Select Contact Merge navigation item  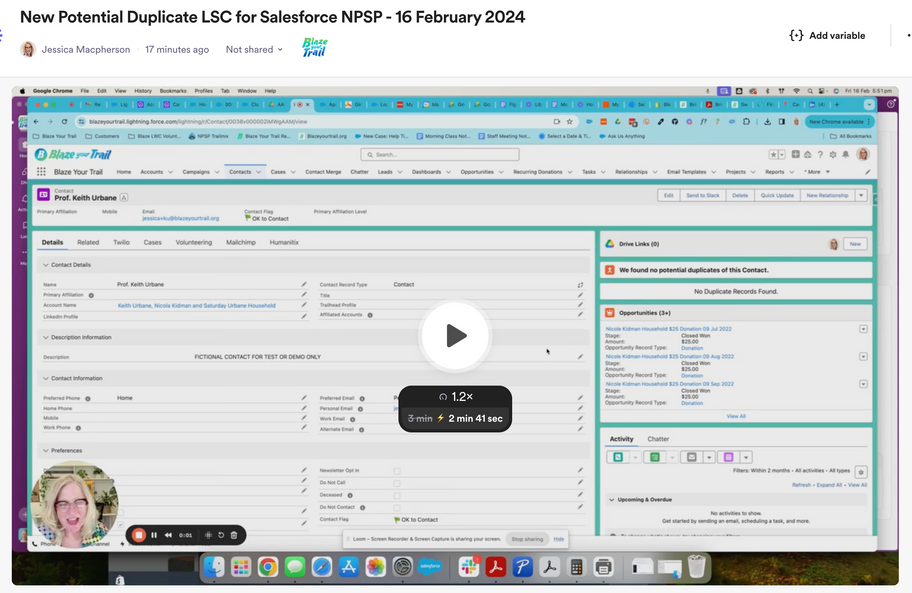click(x=323, y=172)
